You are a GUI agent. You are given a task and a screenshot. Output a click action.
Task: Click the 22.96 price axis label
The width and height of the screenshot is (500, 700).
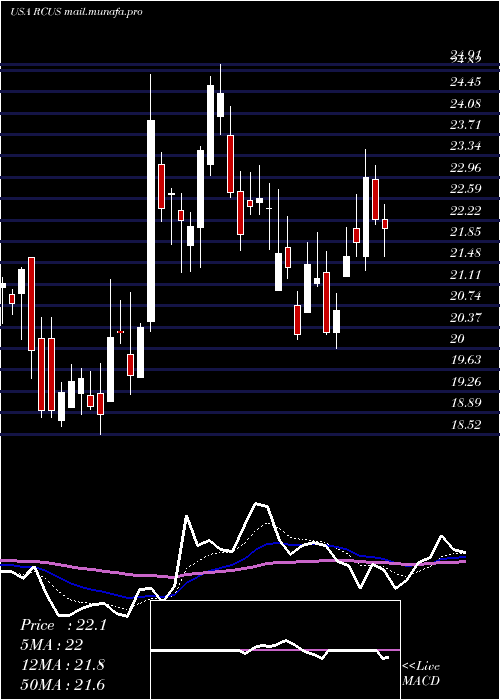point(466,168)
